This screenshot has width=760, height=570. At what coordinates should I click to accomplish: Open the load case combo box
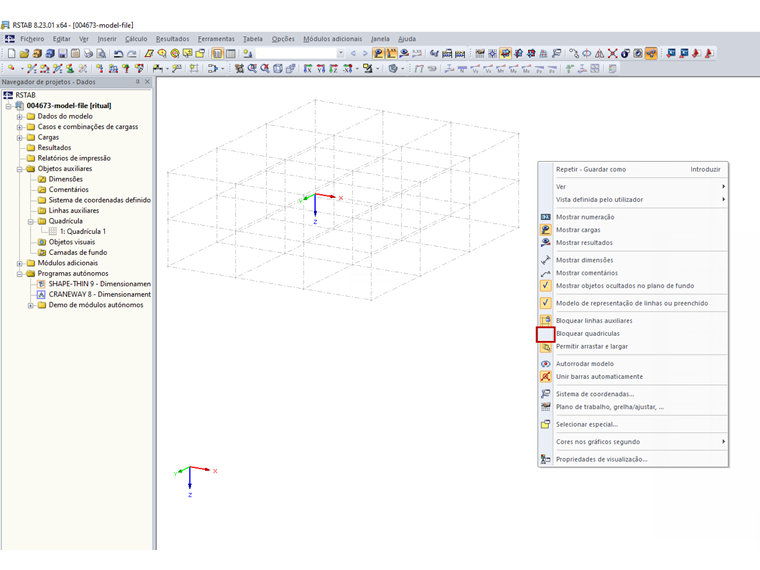tap(301, 53)
